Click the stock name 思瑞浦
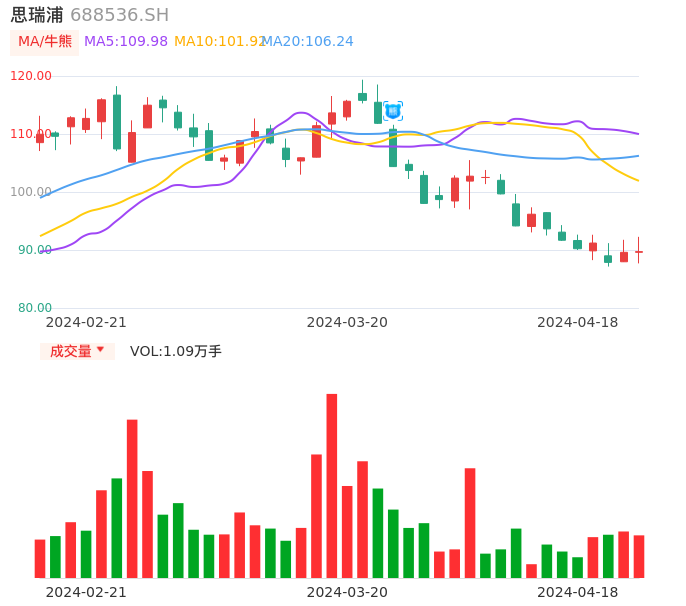 click(x=37, y=15)
